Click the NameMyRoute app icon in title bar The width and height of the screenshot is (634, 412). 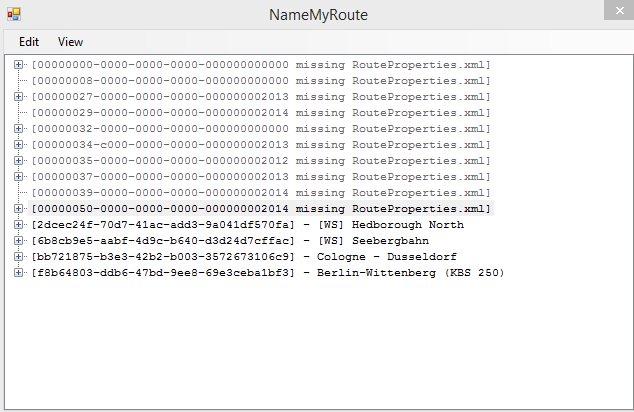click(14, 14)
